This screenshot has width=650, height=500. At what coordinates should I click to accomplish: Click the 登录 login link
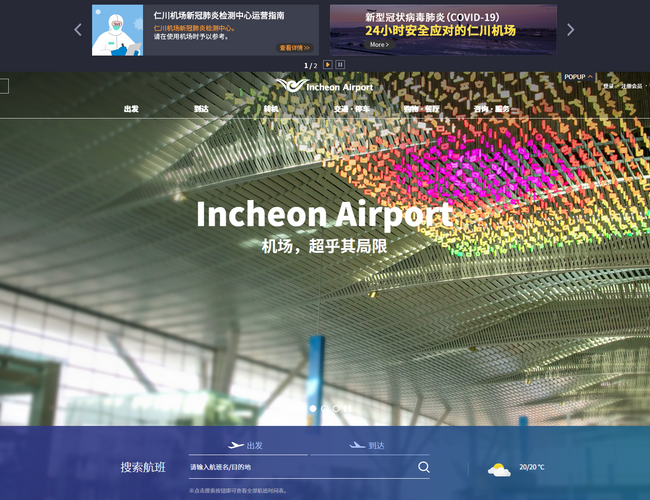click(608, 86)
